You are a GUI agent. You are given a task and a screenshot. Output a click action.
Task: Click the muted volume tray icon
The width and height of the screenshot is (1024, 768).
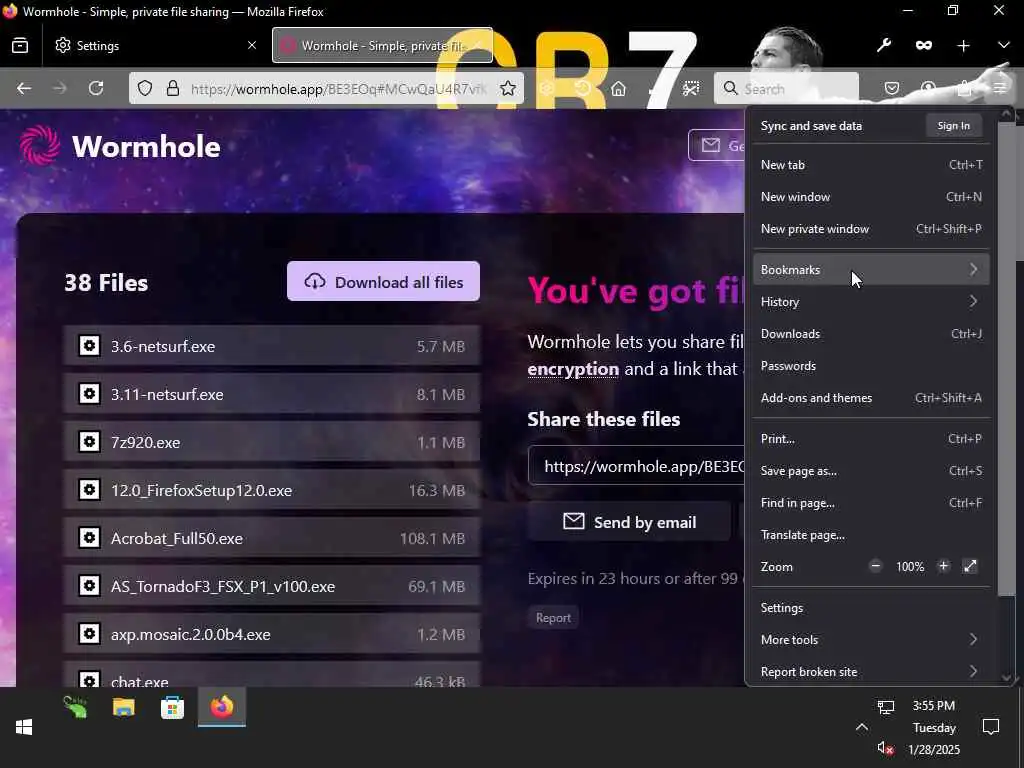886,748
